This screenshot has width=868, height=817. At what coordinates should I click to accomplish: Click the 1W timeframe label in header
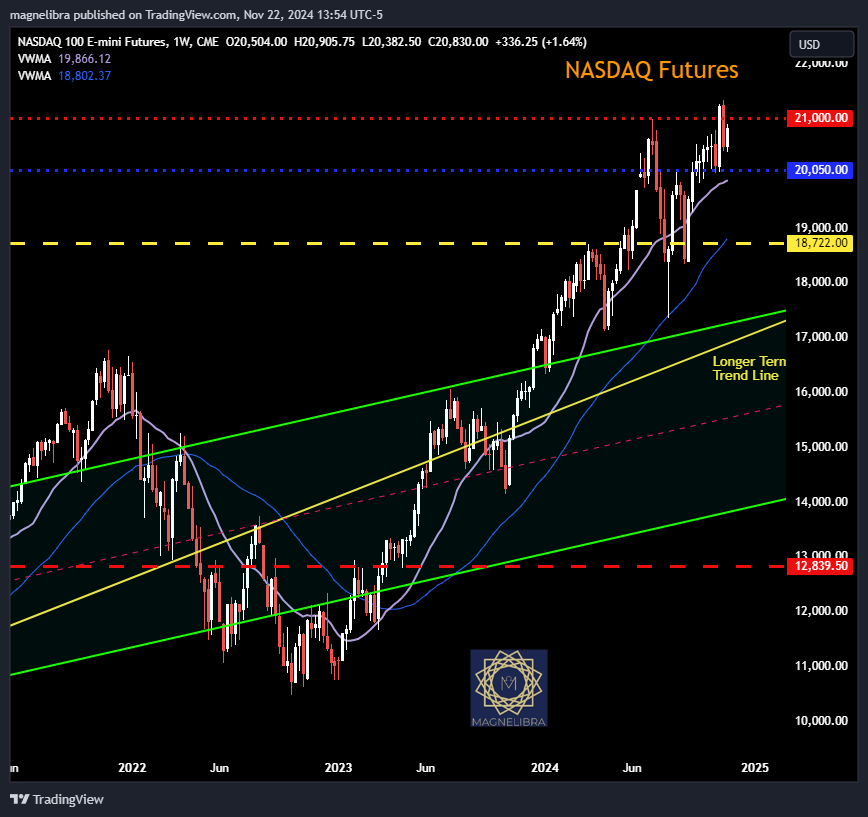click(x=182, y=42)
